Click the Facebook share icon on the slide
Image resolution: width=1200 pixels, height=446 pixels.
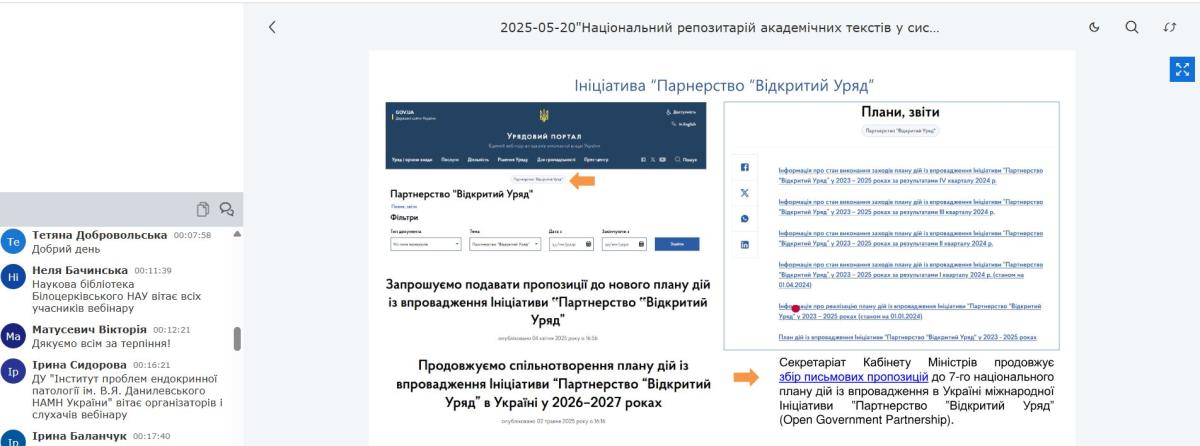[743, 167]
